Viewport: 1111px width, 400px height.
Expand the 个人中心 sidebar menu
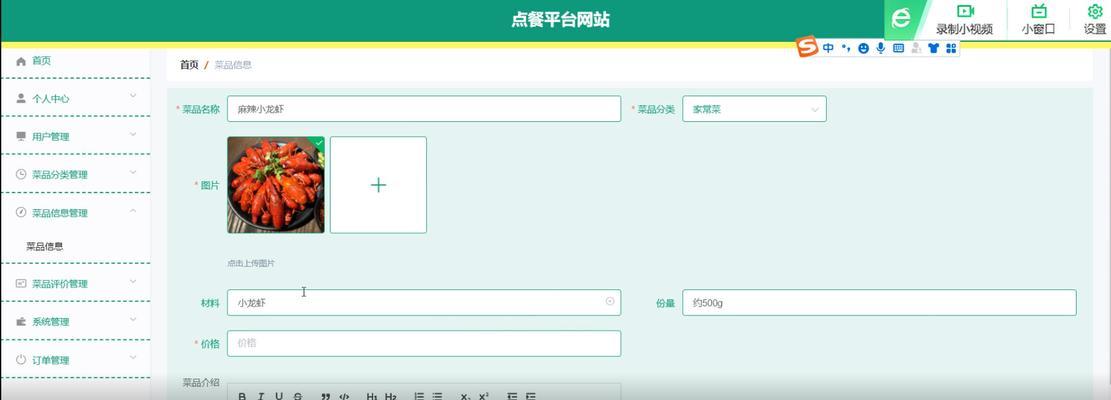point(75,98)
